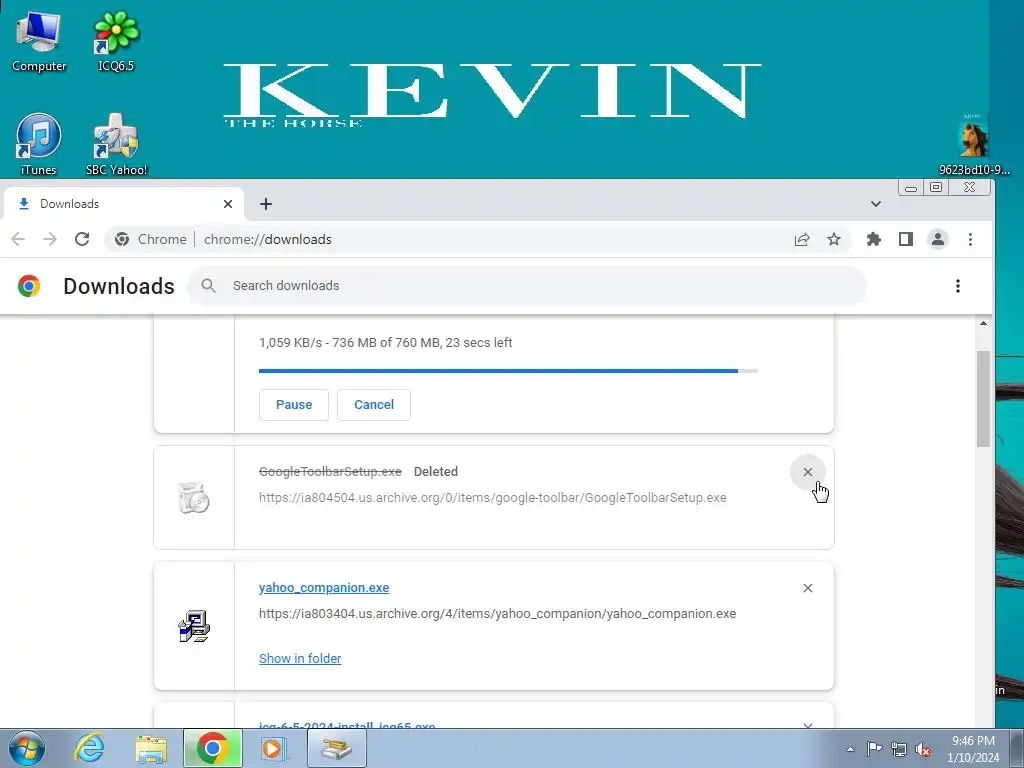The width and height of the screenshot is (1024, 768).
Task: Open Windows Explorer from taskbar
Action: 151,748
